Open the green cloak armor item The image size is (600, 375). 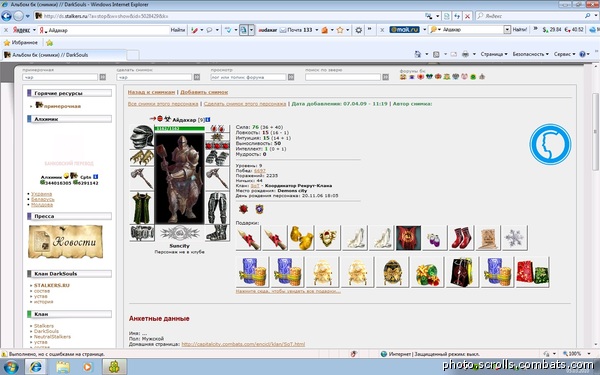142,208
